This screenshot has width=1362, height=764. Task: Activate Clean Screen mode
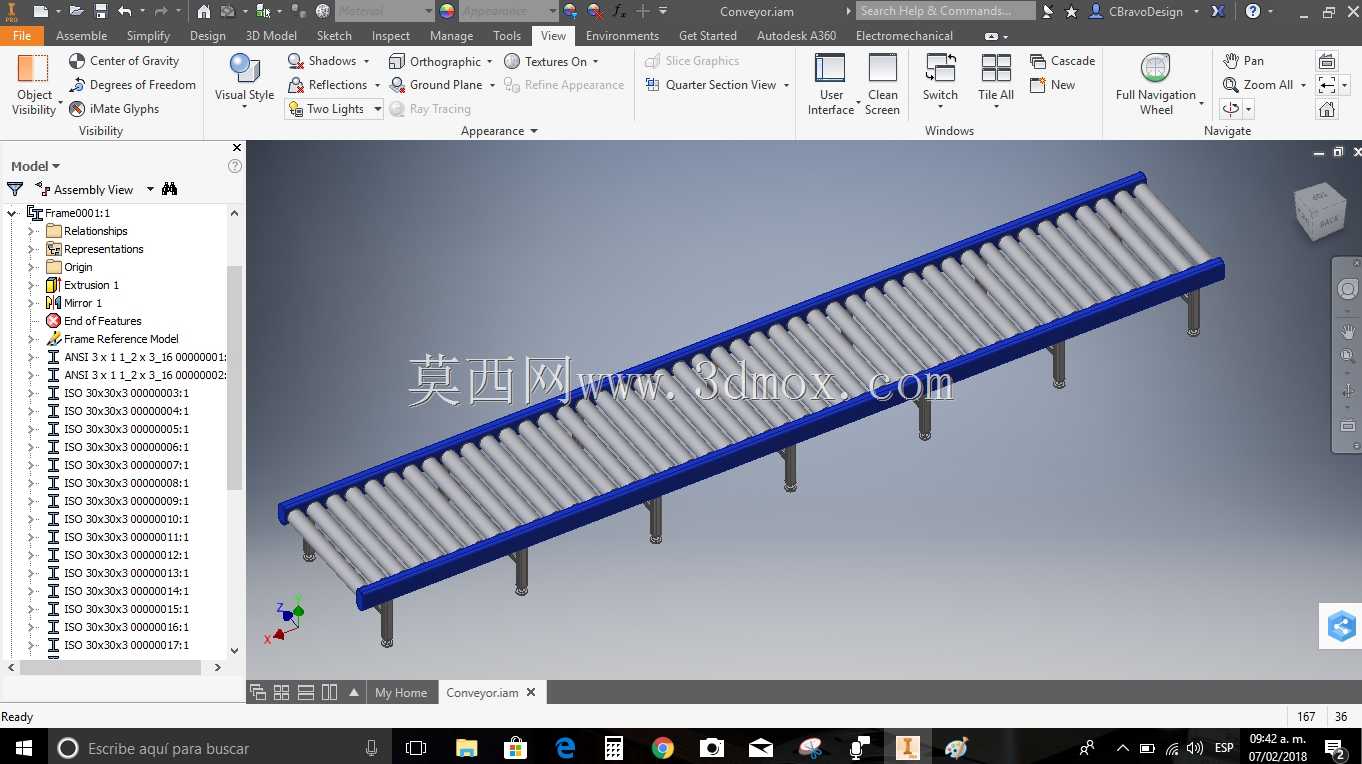coord(882,84)
